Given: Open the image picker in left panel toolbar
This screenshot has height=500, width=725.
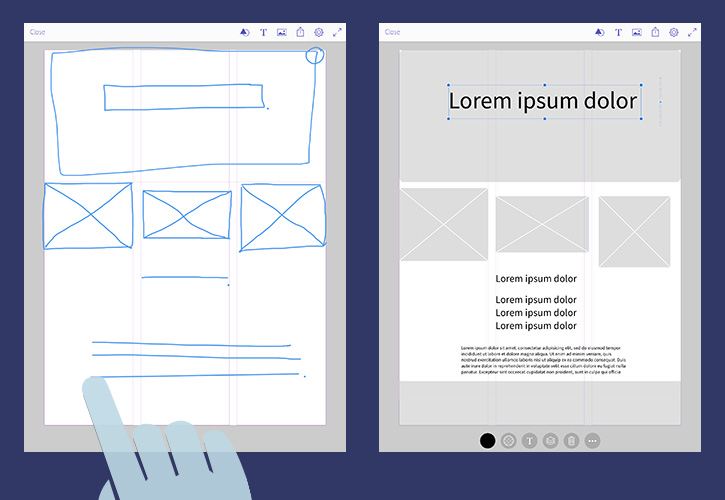Looking at the screenshot, I should (282, 32).
